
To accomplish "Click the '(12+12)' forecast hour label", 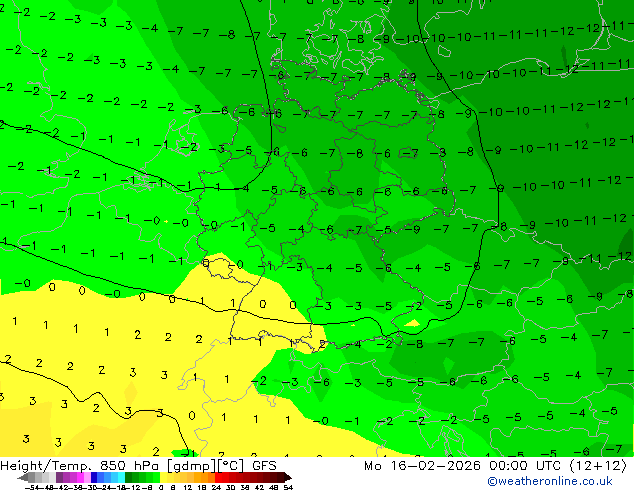I will [x=598, y=466].
